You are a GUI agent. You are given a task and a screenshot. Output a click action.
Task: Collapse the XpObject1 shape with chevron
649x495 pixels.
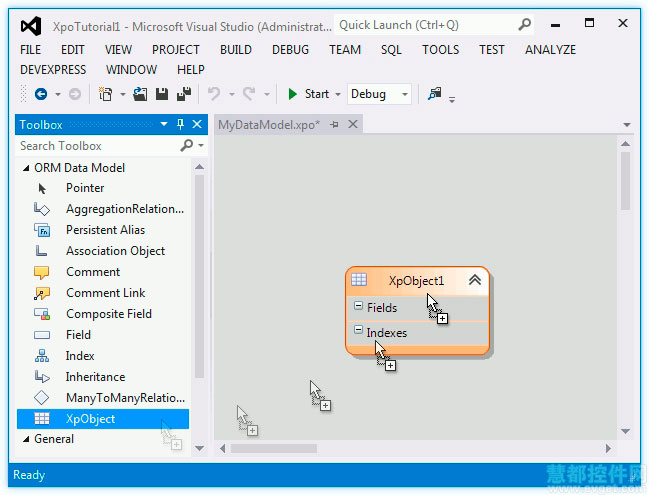475,280
